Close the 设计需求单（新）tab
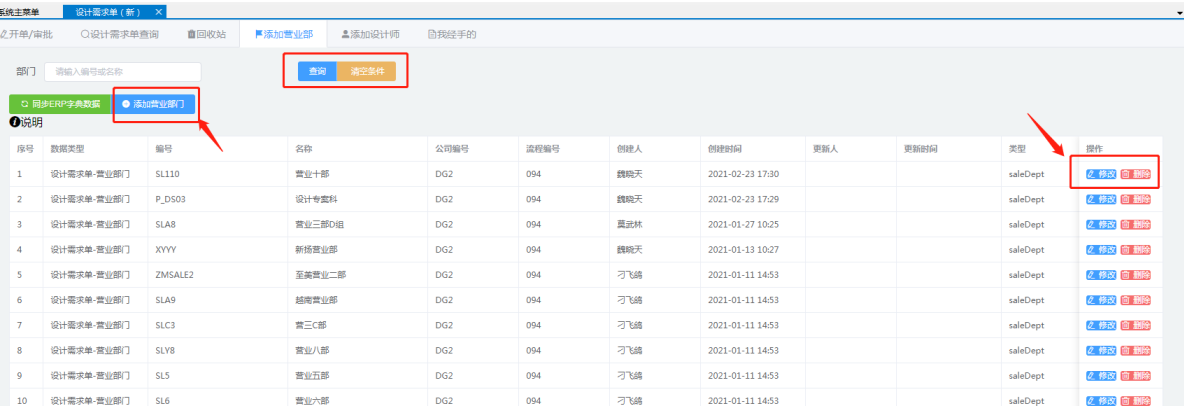 pyautogui.click(x=158, y=12)
